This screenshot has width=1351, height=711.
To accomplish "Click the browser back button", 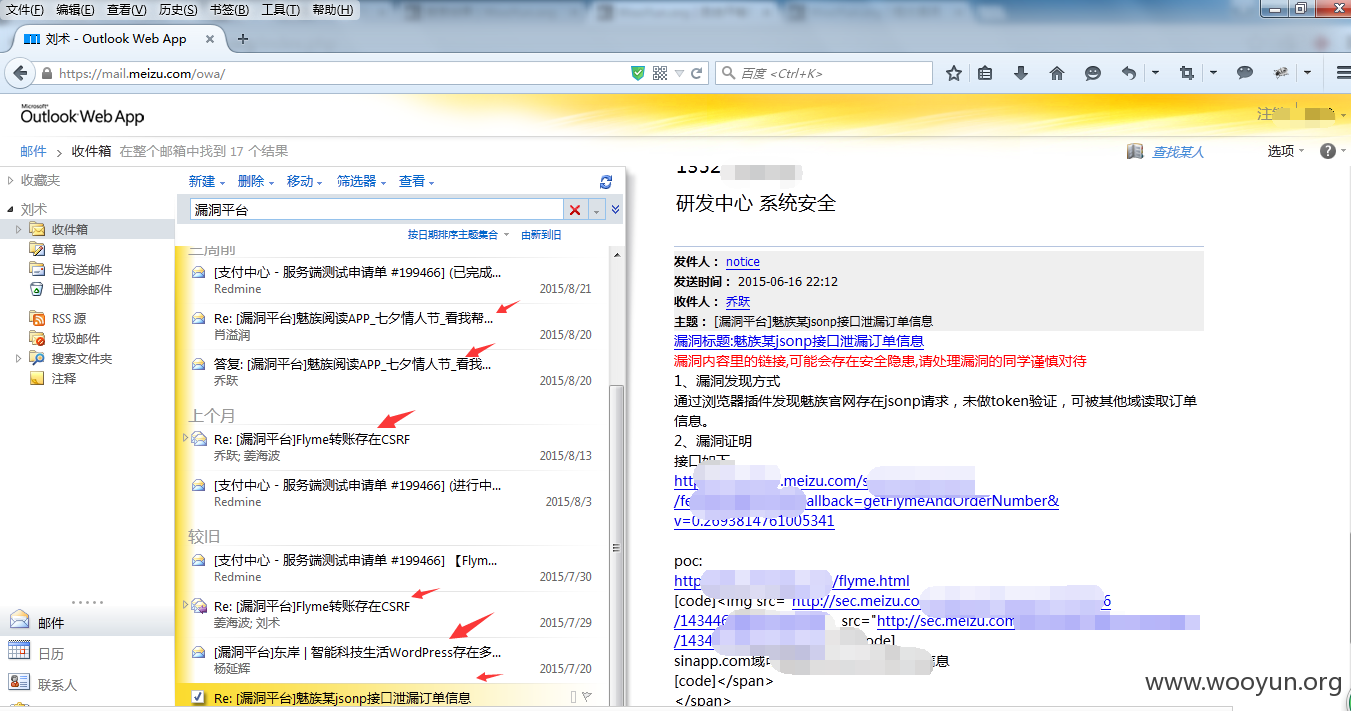I will [x=18, y=73].
